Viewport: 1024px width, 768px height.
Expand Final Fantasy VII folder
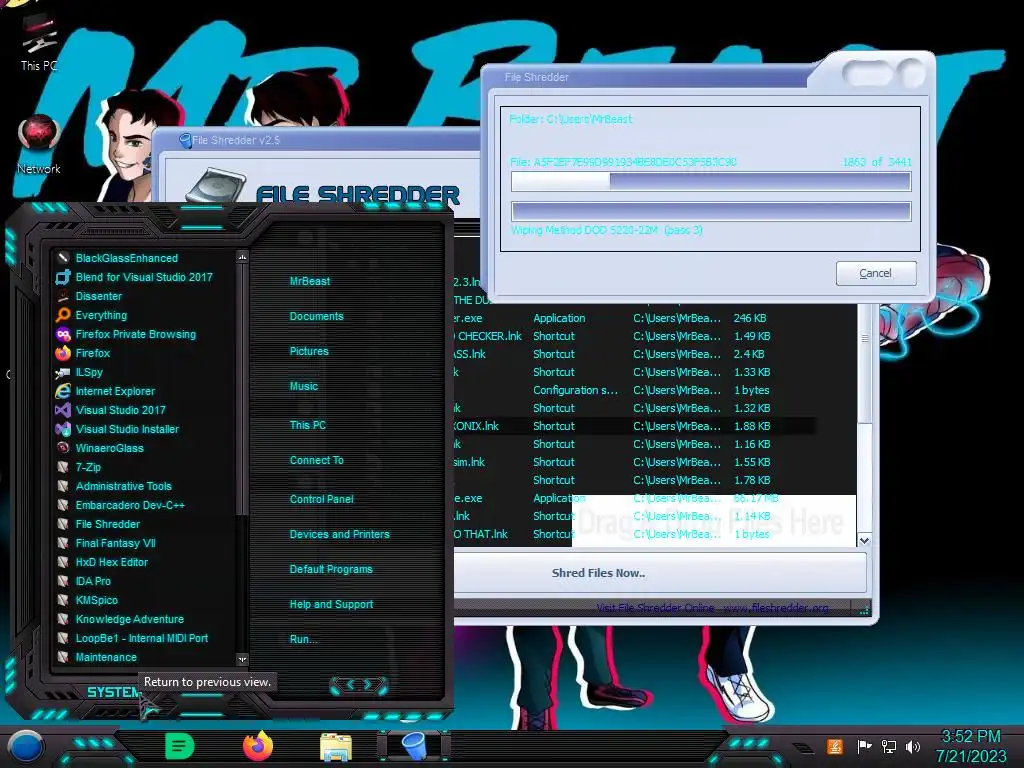point(115,543)
